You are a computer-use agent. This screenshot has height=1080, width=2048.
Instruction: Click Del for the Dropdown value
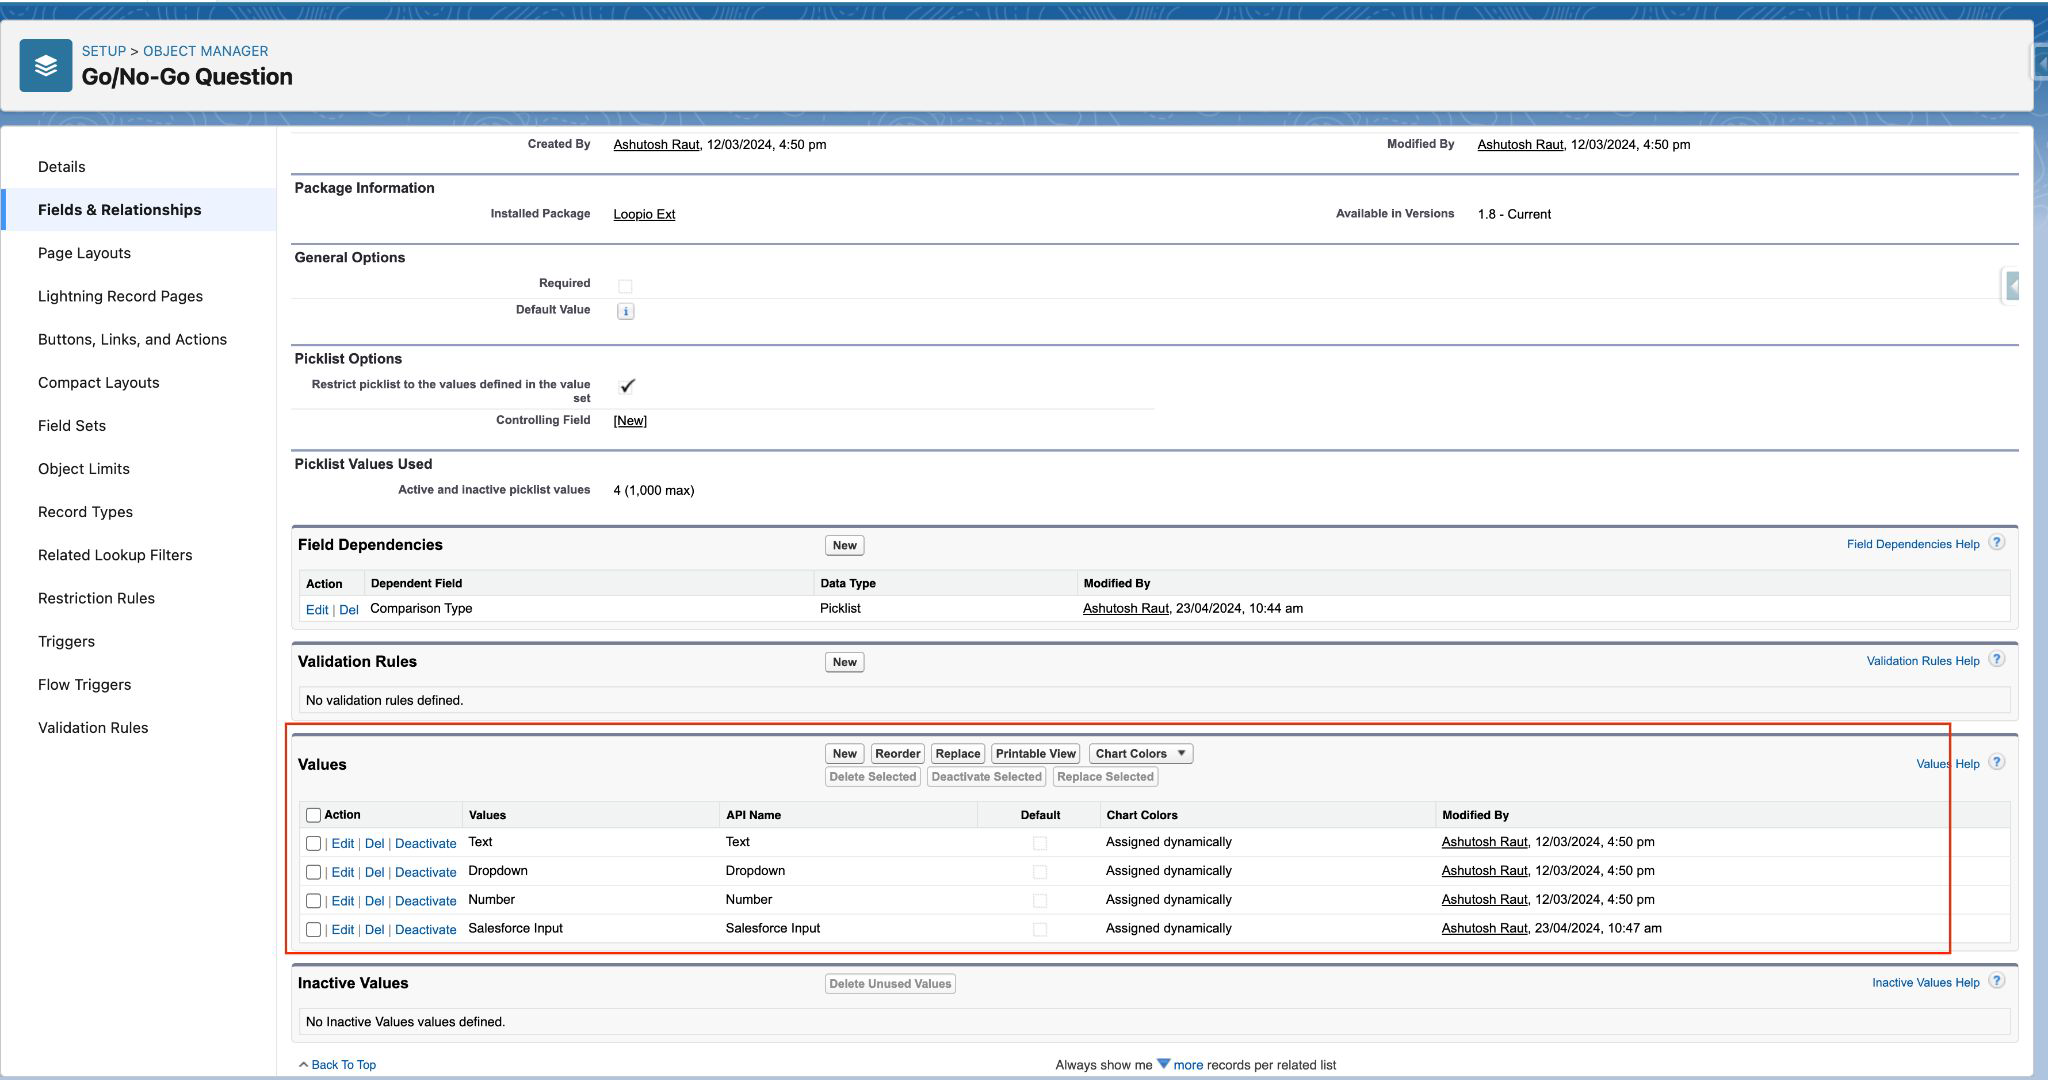[374, 873]
